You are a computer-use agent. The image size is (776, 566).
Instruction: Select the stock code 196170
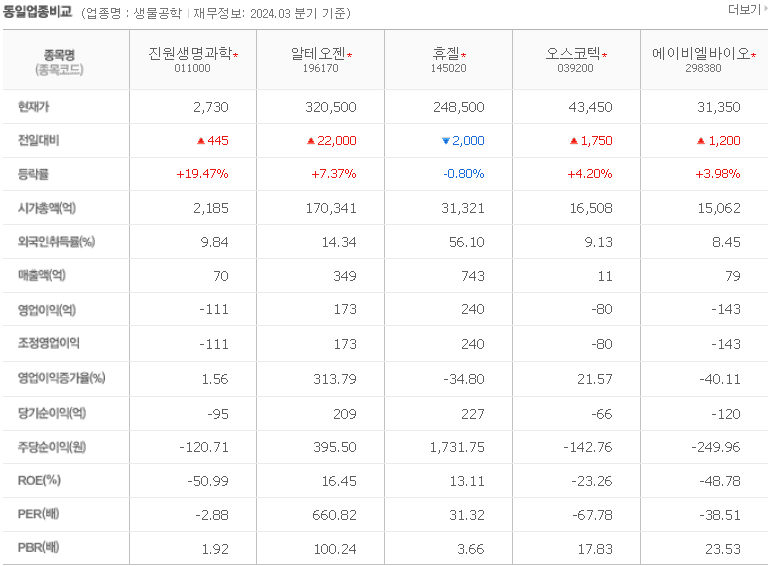click(320, 68)
